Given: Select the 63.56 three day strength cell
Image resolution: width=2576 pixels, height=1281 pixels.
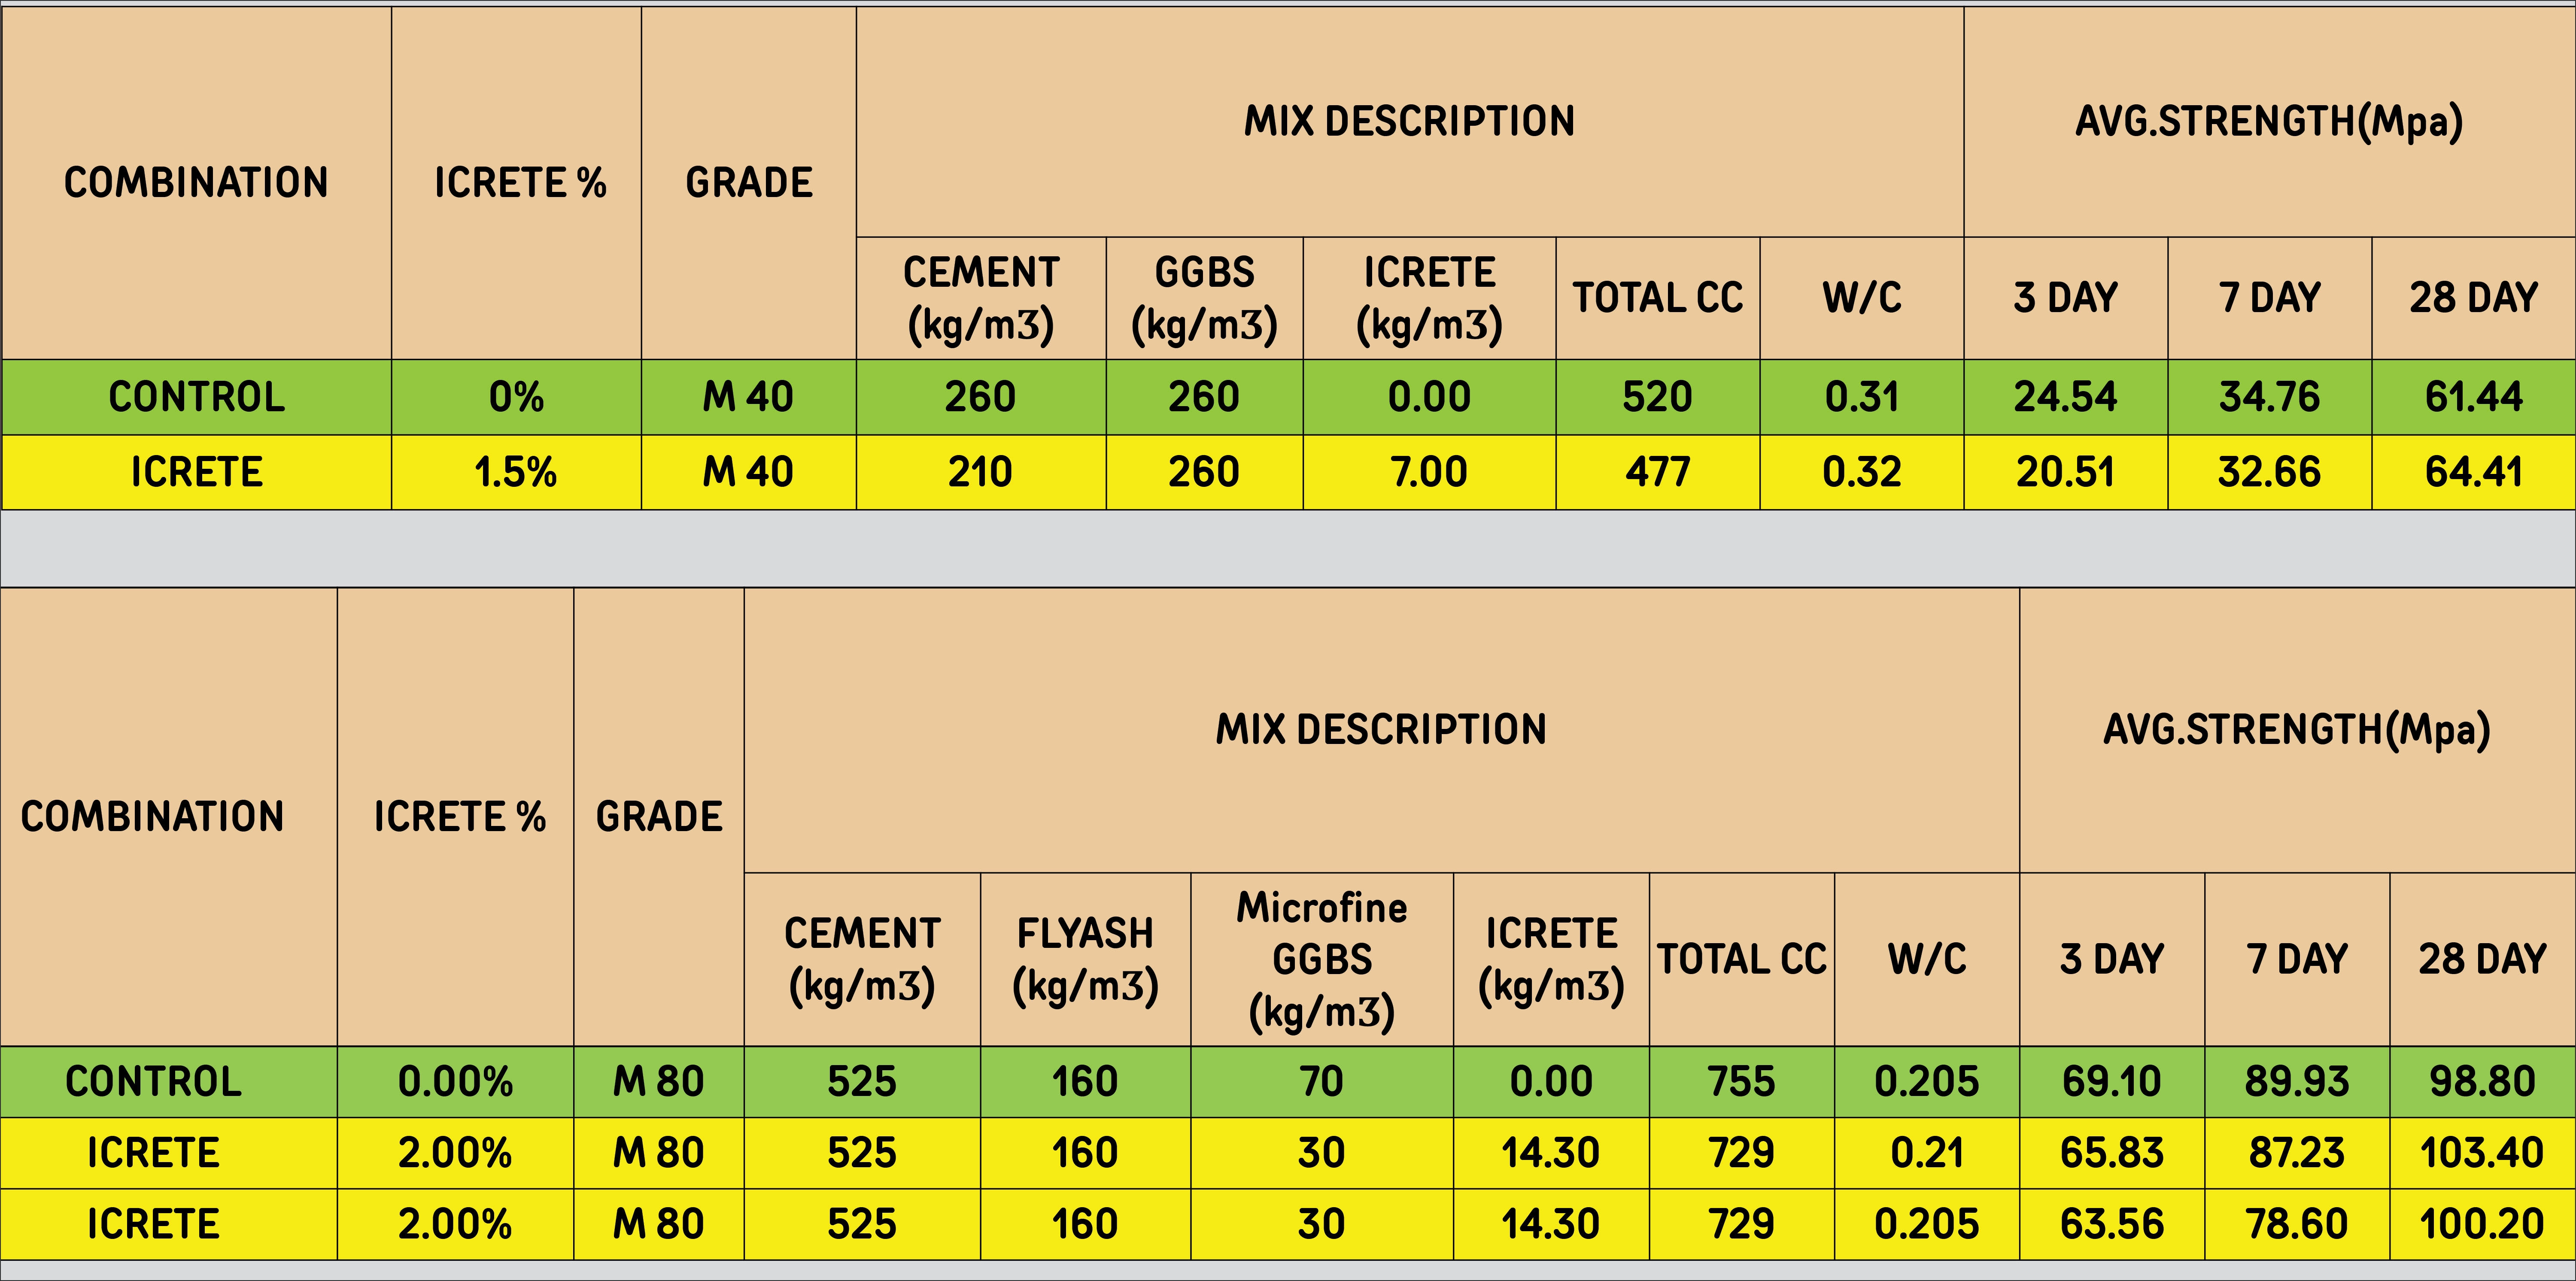Looking at the screenshot, I should click(2111, 1224).
